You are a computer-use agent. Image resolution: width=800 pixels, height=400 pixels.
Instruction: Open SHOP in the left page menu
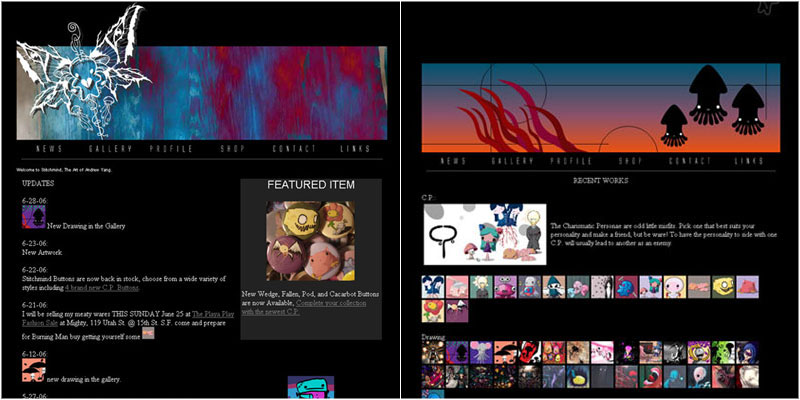point(233,149)
